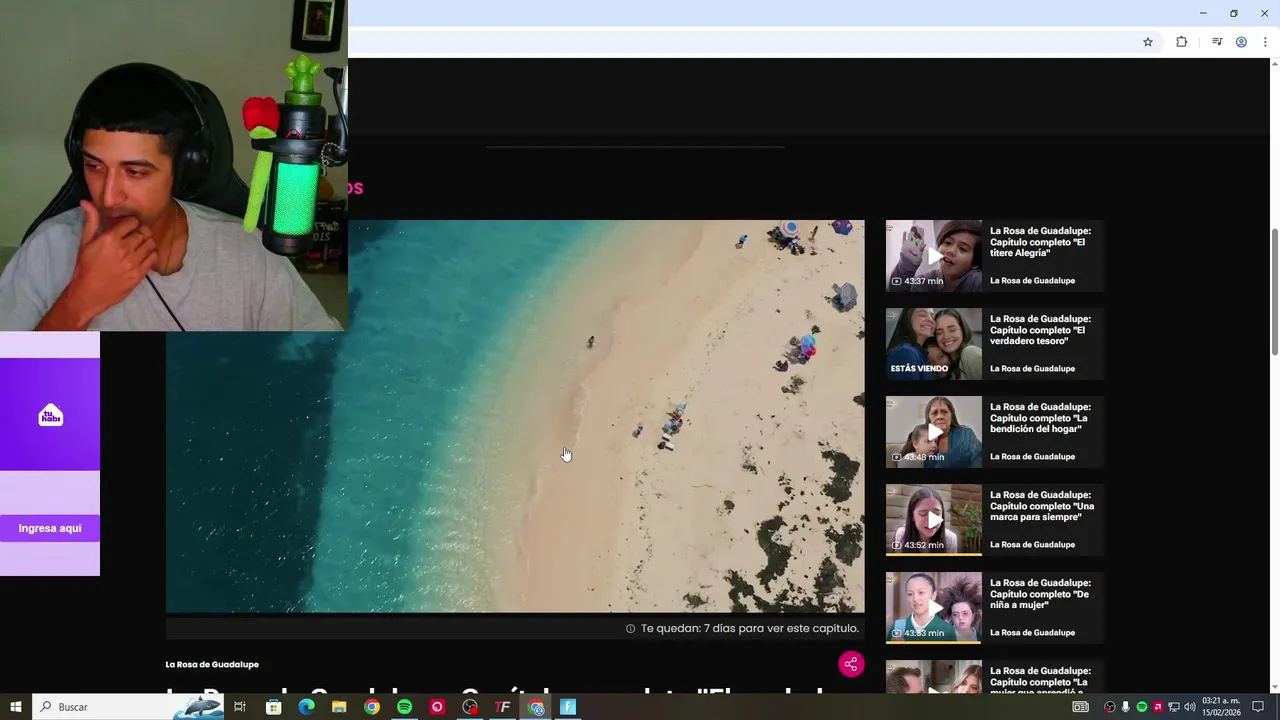The image size is (1280, 720).
Task: Open Task View on the taskbar
Action: tap(240, 707)
